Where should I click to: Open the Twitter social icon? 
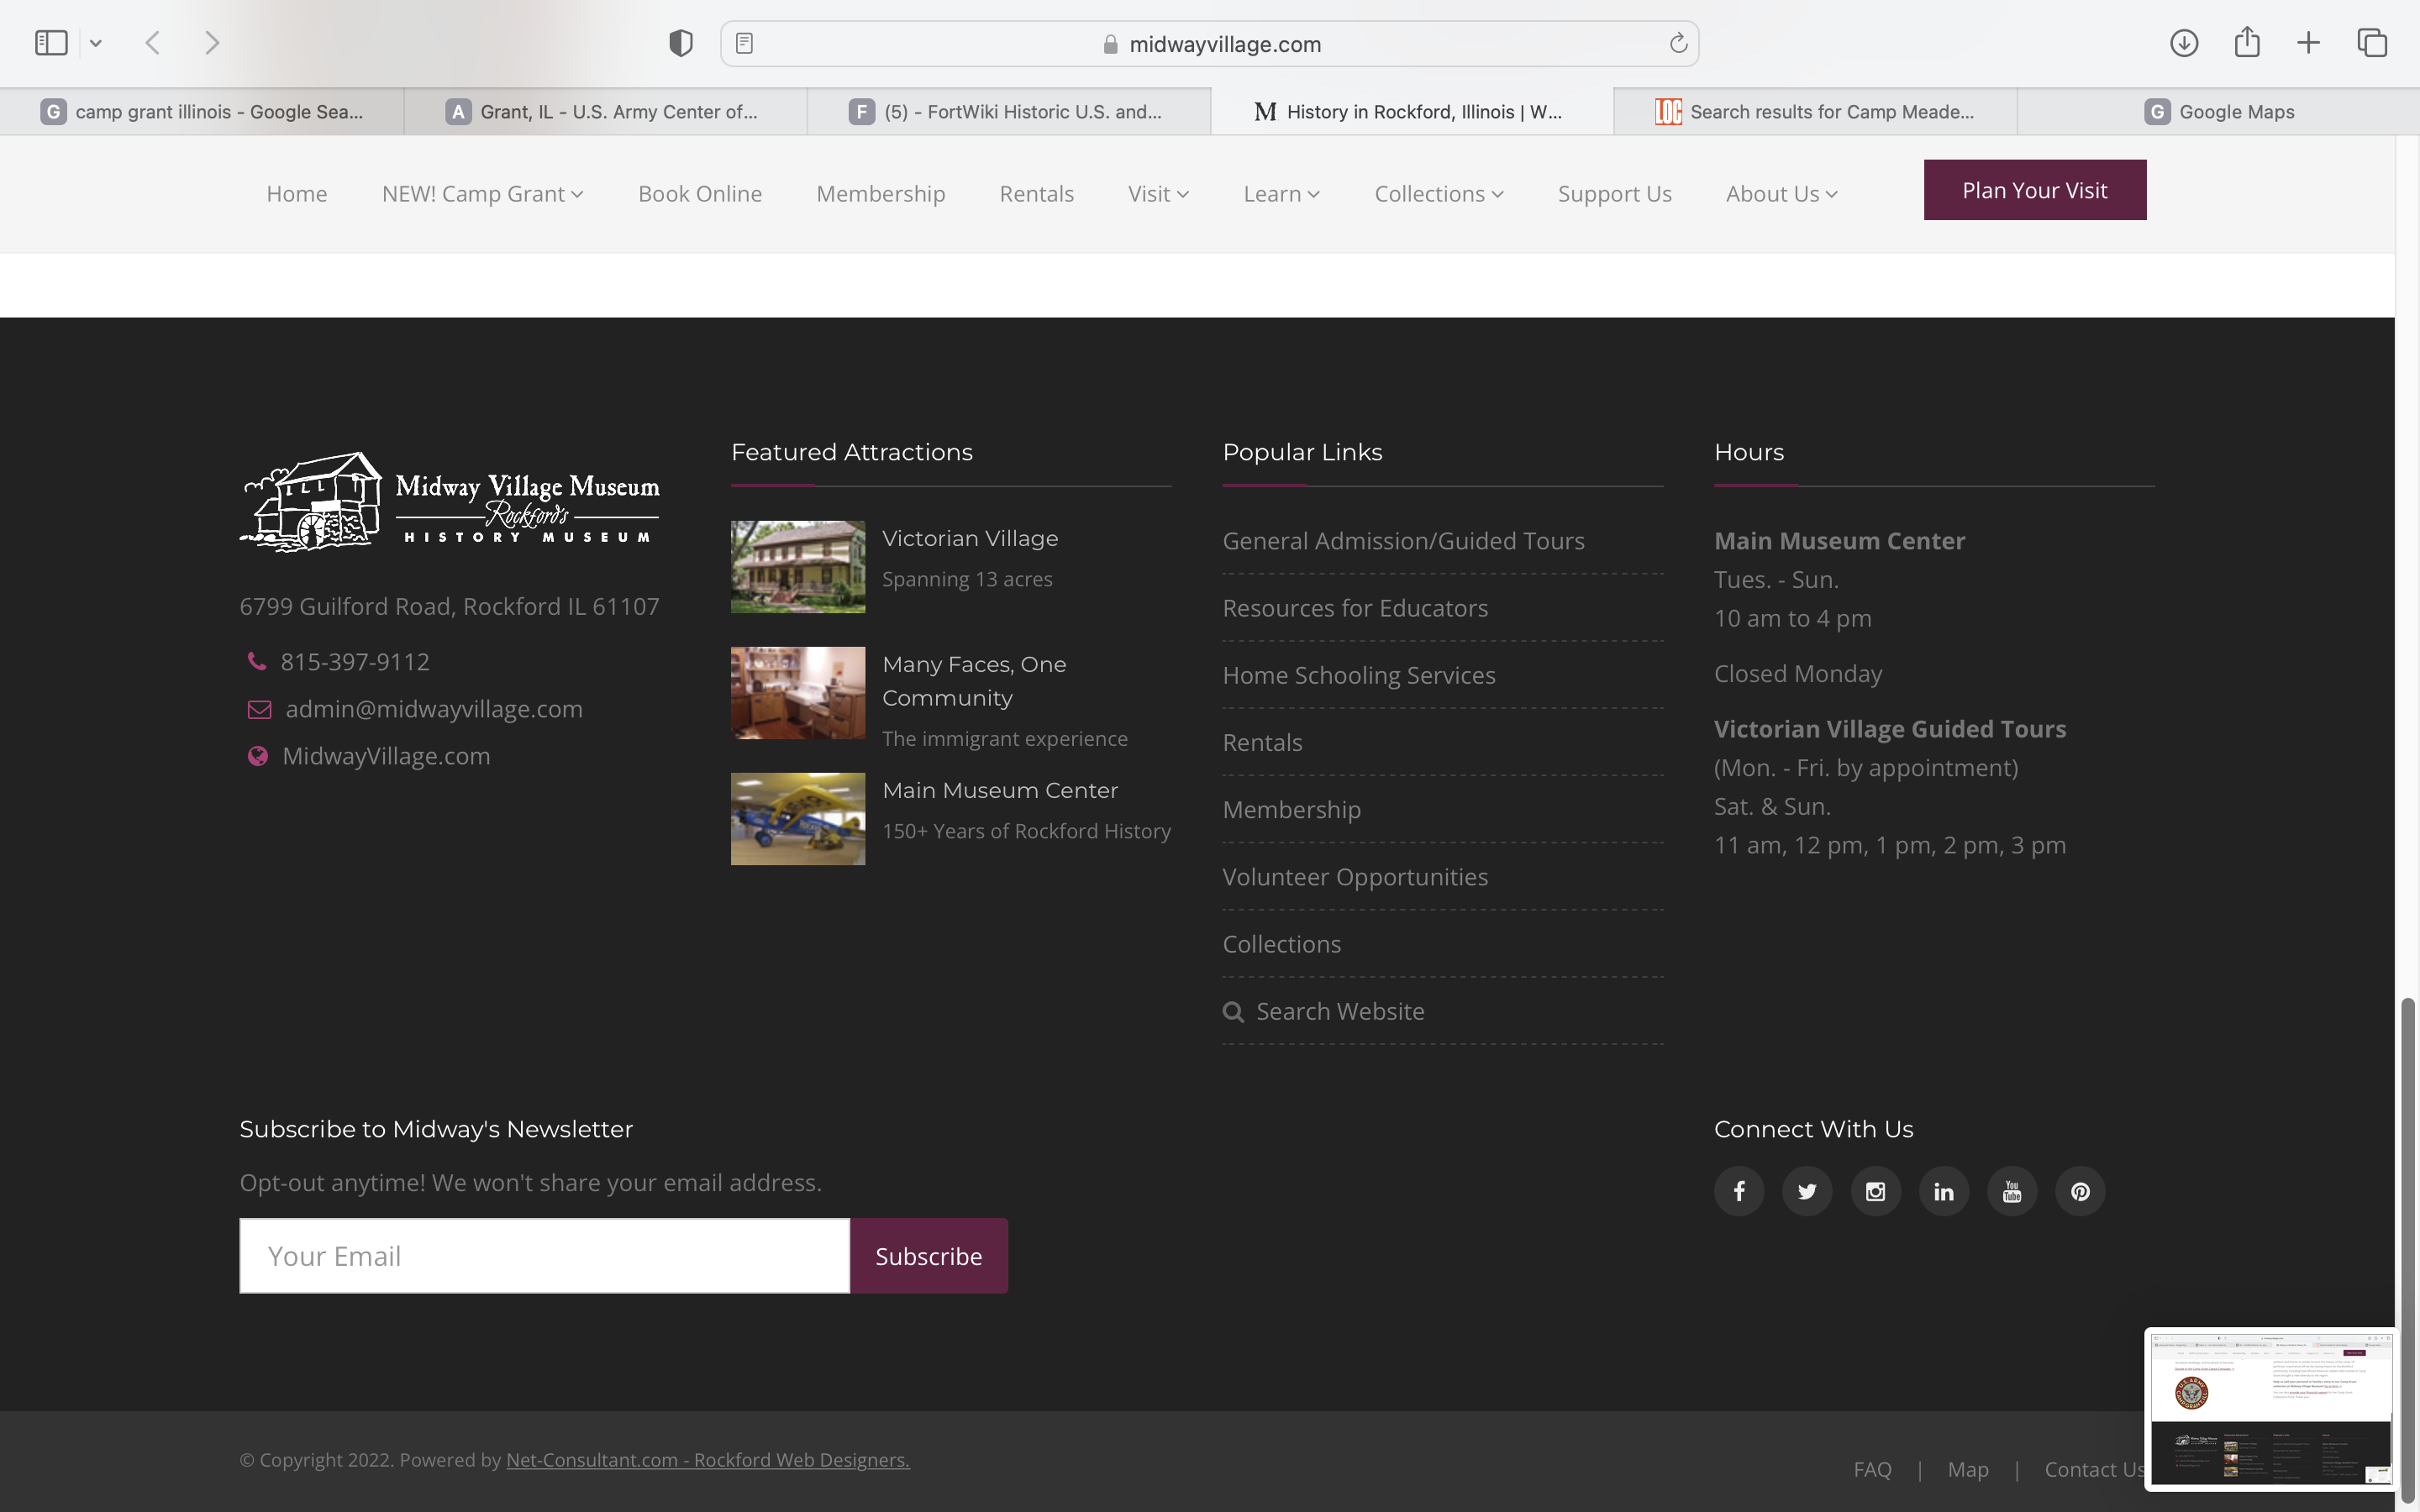[x=1807, y=1191]
